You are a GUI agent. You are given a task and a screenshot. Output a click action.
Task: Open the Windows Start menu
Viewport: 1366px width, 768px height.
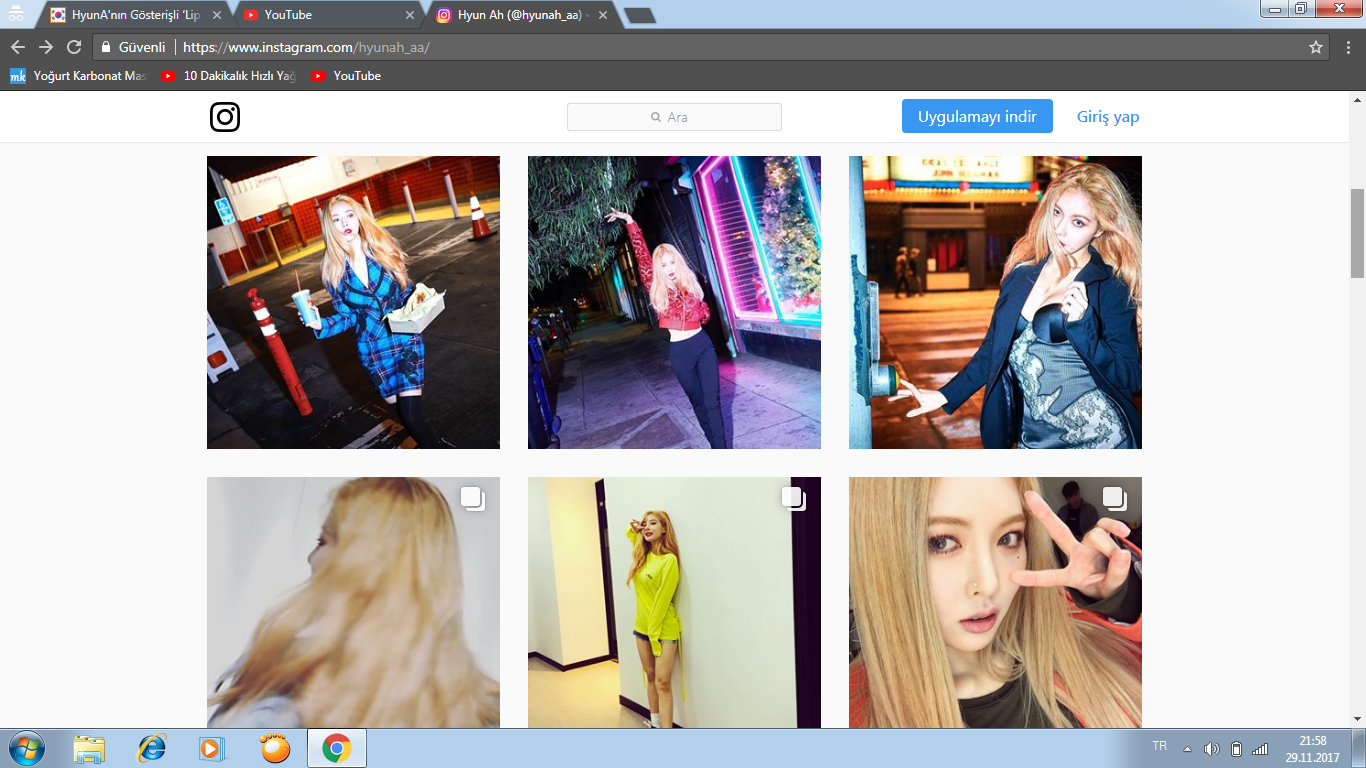click(26, 748)
